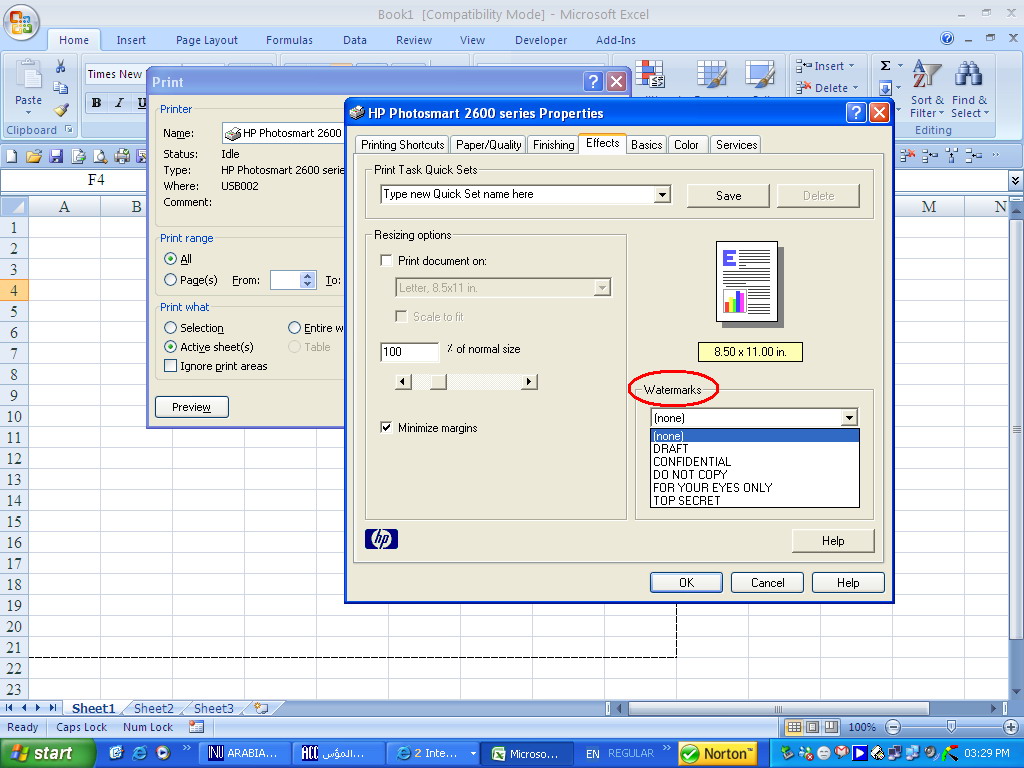Select the CONFIDENTIAL watermark option
Image resolution: width=1024 pixels, height=768 pixels.
(x=754, y=462)
